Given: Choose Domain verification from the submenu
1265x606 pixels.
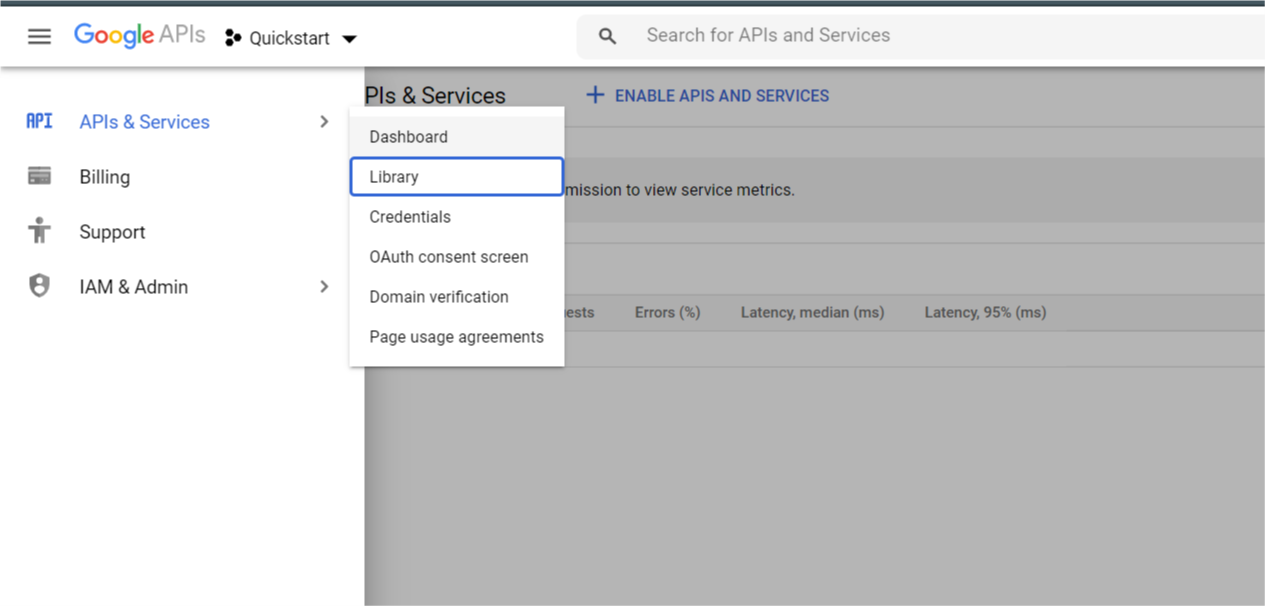Looking at the screenshot, I should [438, 297].
